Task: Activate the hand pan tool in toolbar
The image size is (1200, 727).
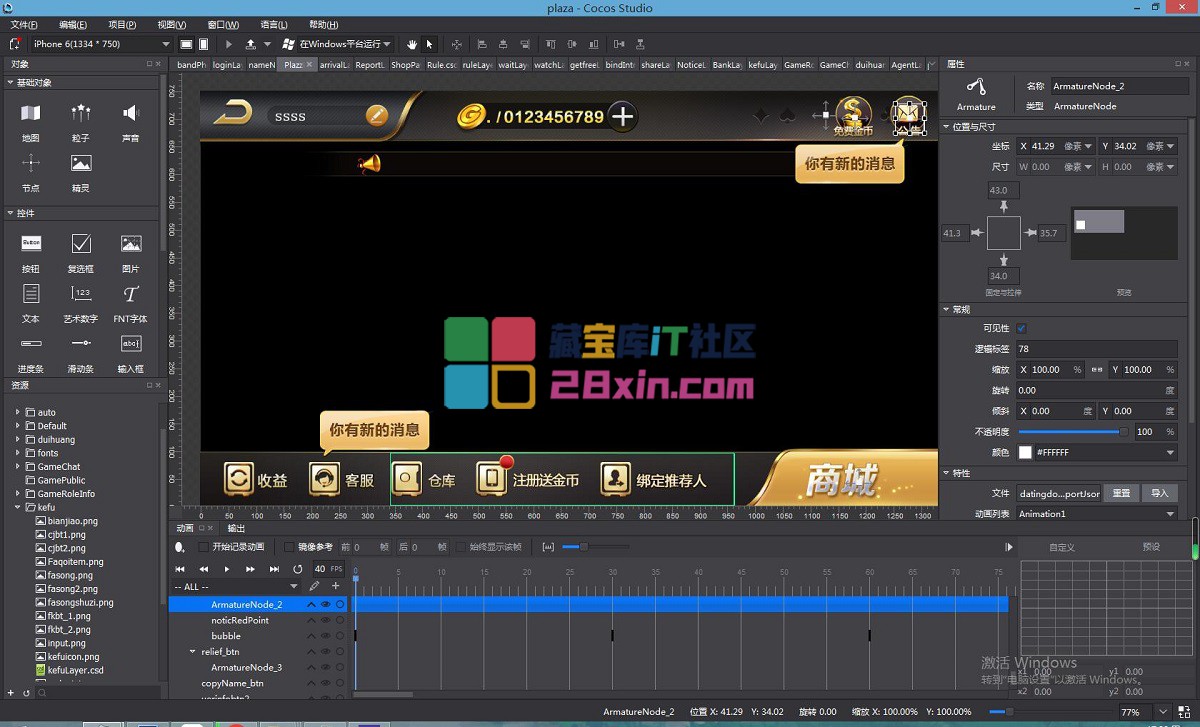Action: pyautogui.click(x=412, y=44)
